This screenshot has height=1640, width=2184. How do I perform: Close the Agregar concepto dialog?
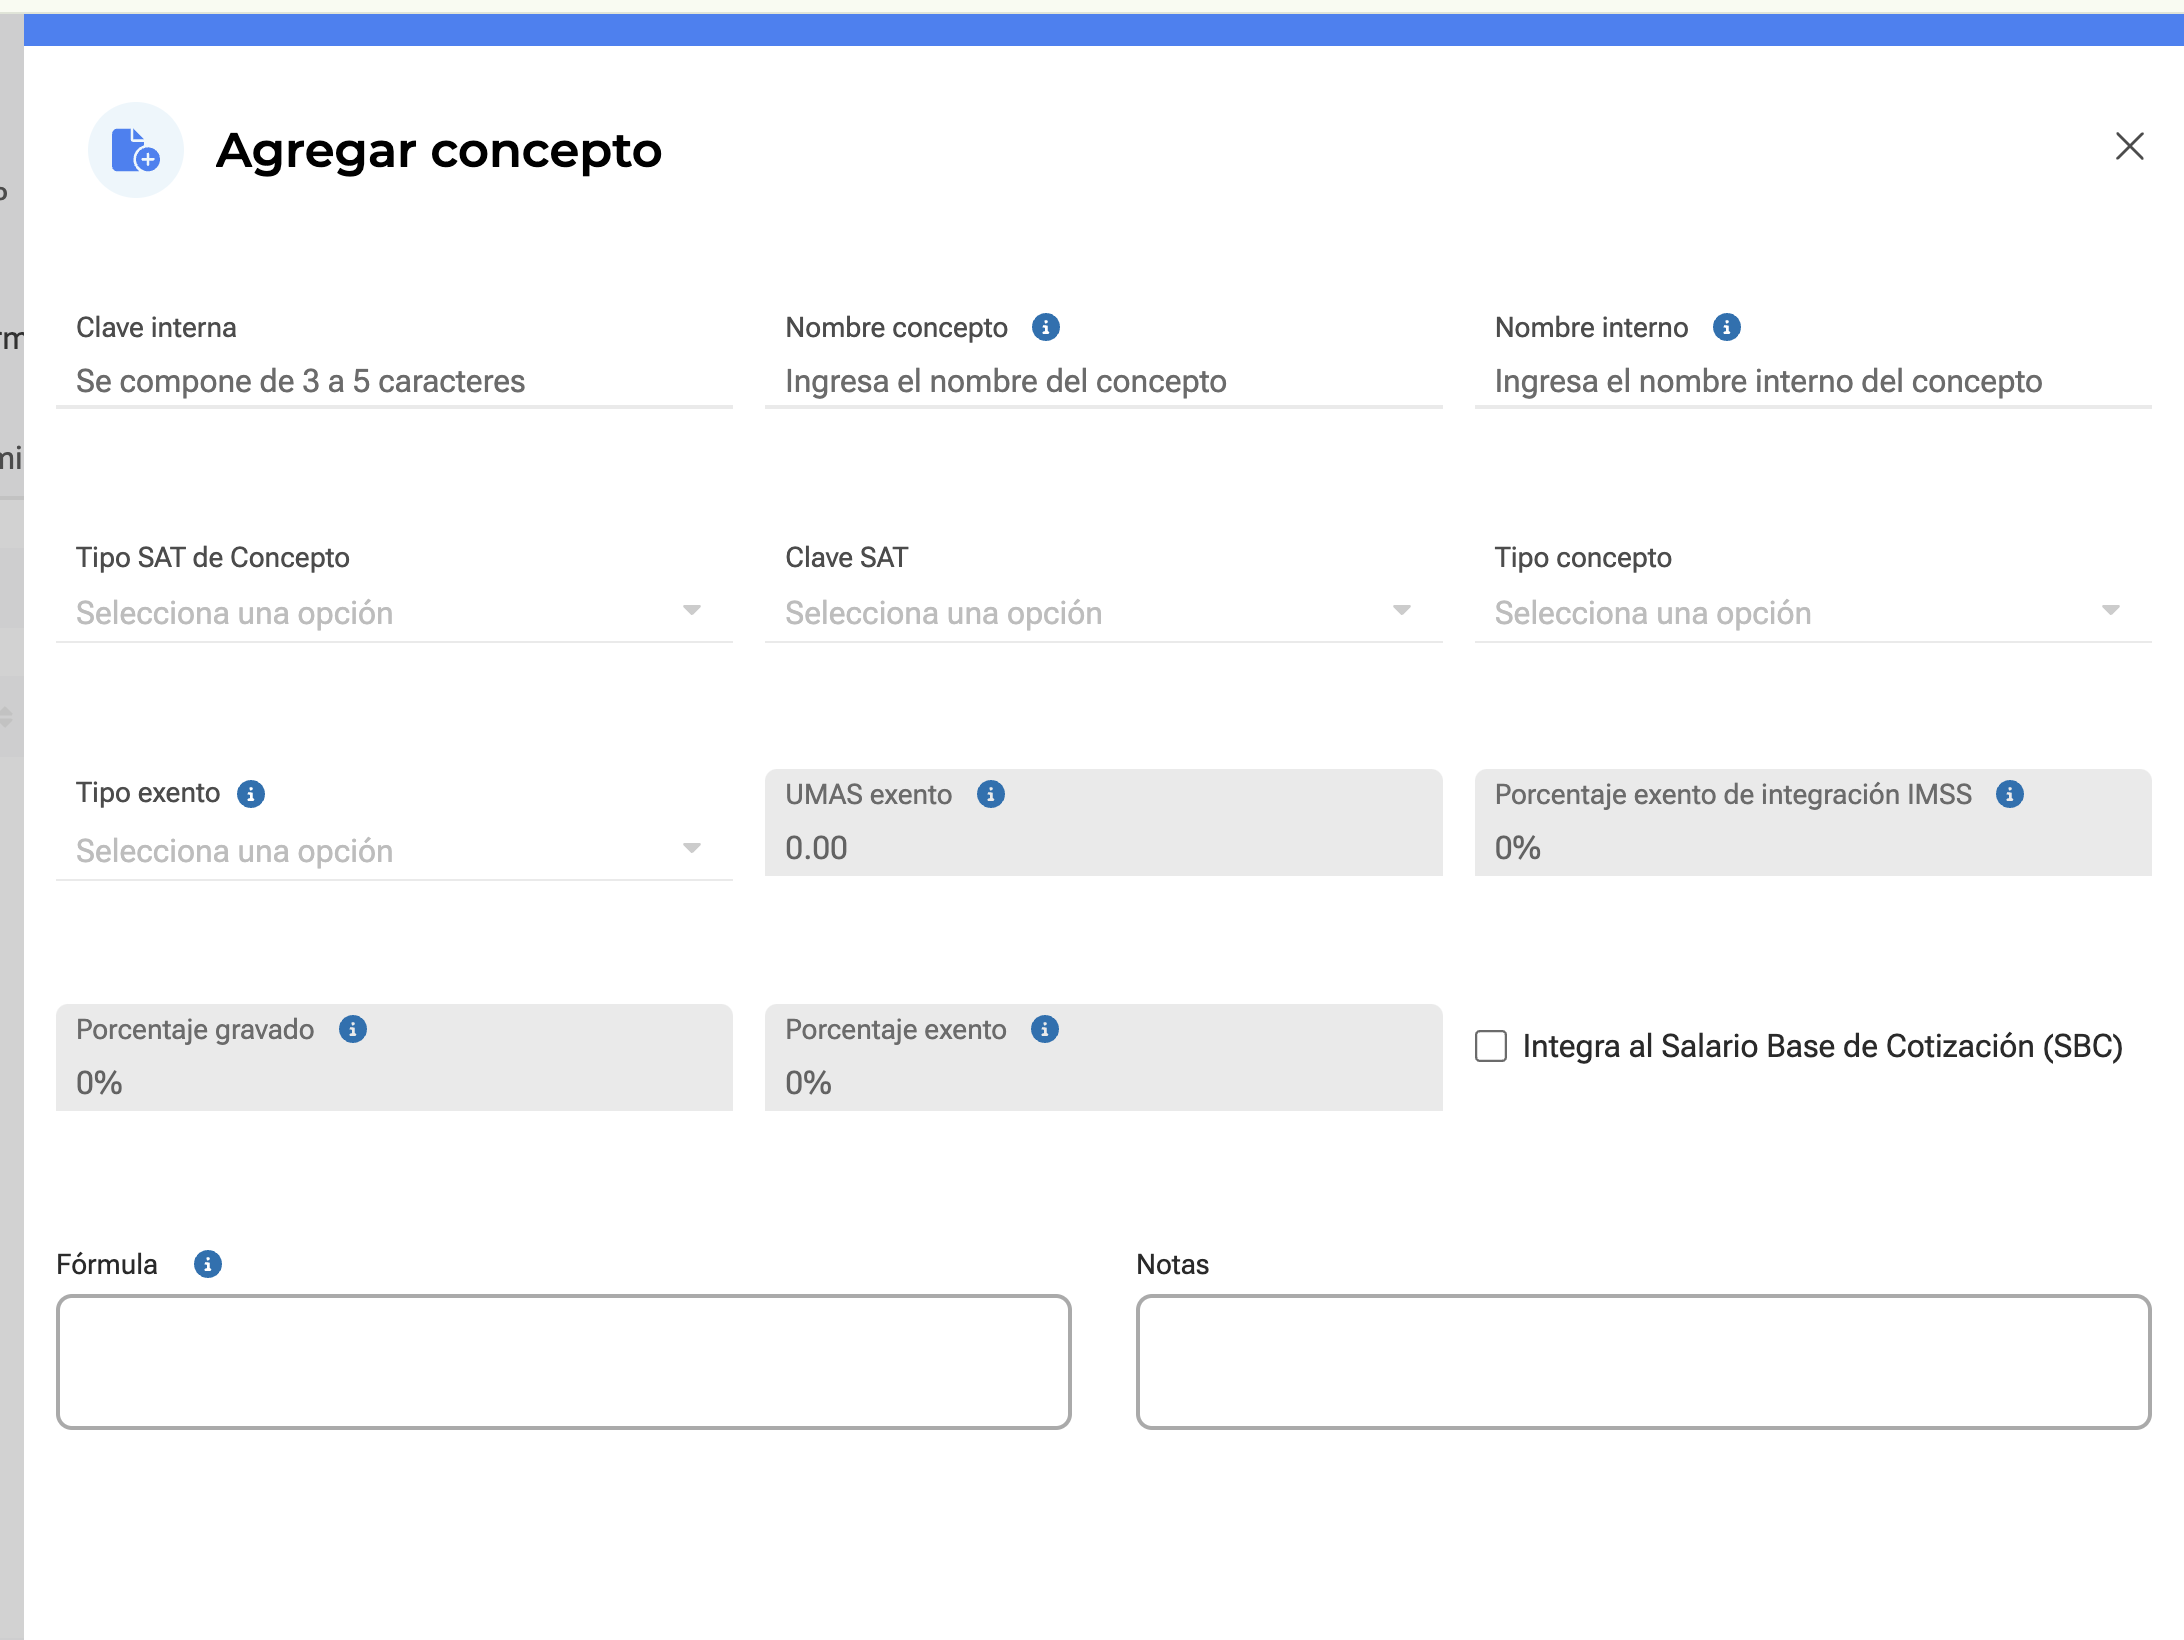[2128, 147]
